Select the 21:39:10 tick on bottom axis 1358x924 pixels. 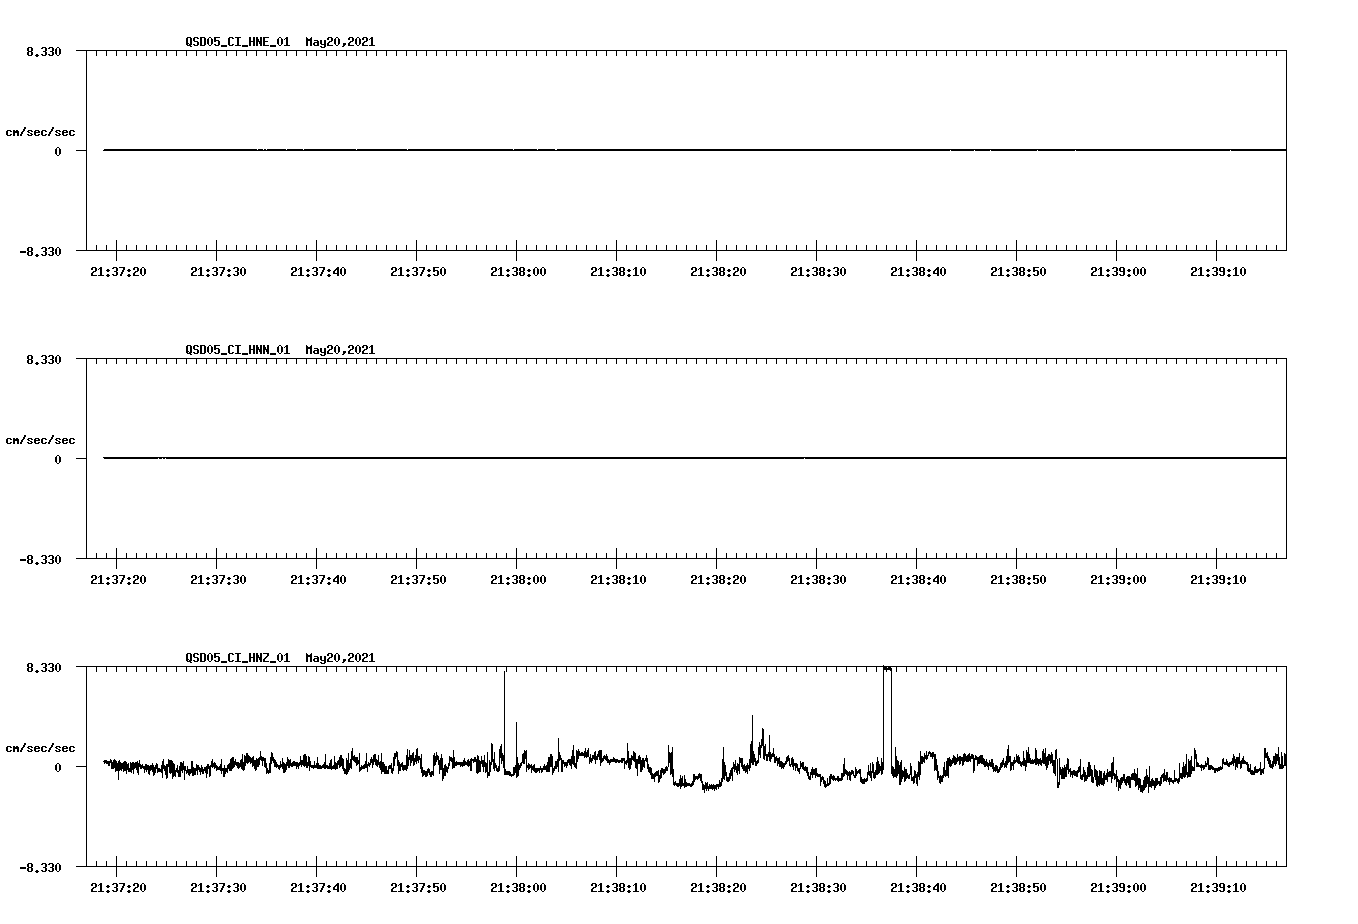[1218, 886]
